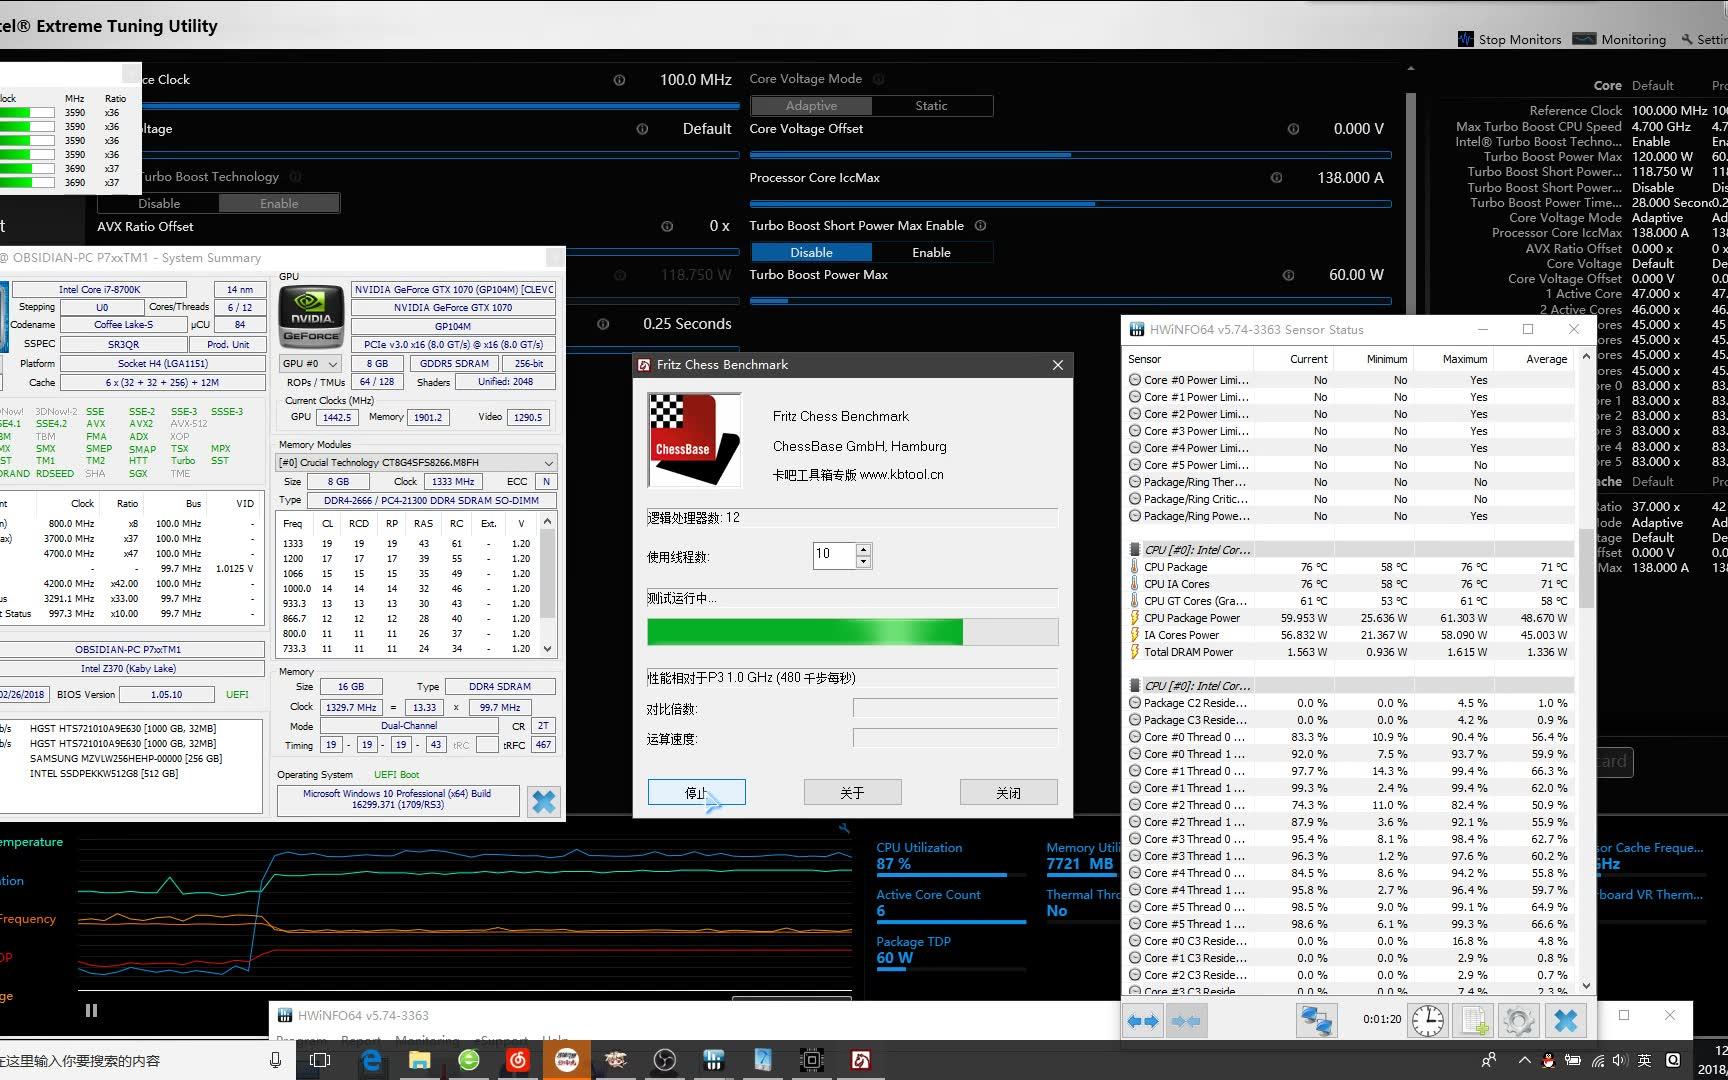
Task: Click the Maximum column header in HWiNFO
Action: click(1452, 359)
